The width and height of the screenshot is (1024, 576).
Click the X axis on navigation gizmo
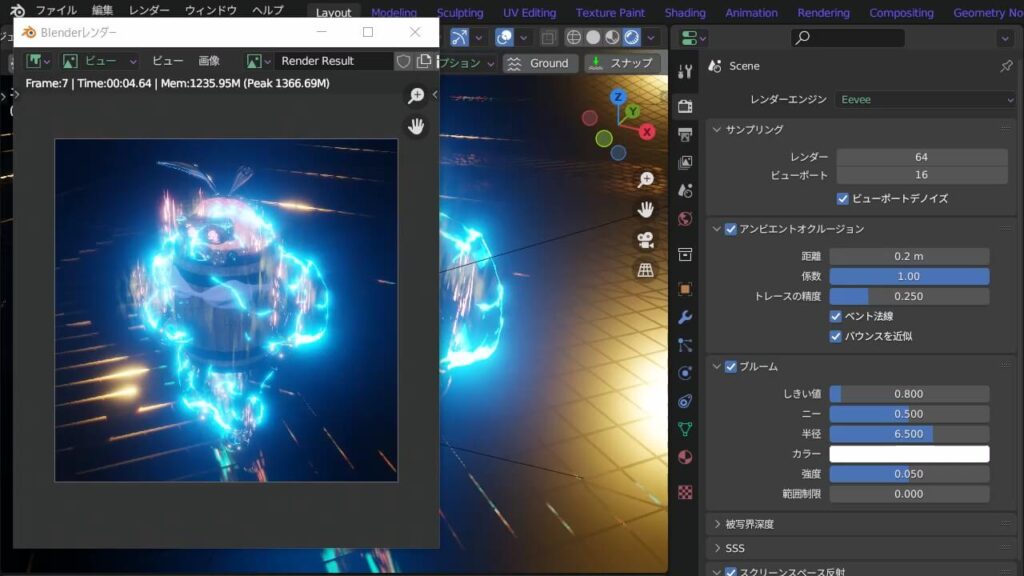pyautogui.click(x=647, y=131)
